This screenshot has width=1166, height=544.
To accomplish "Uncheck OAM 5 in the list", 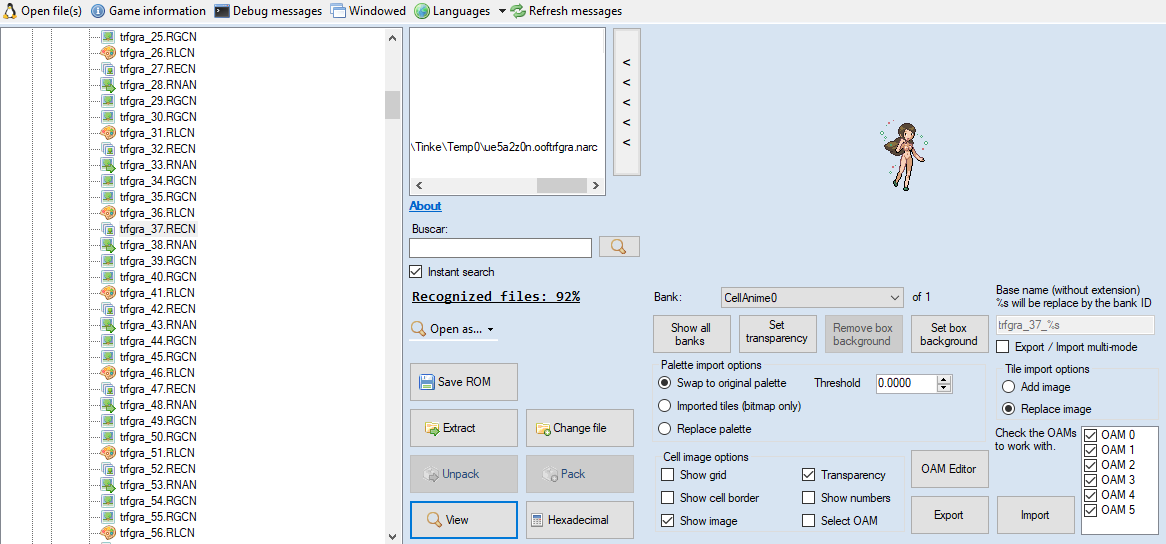I will 1091,509.
